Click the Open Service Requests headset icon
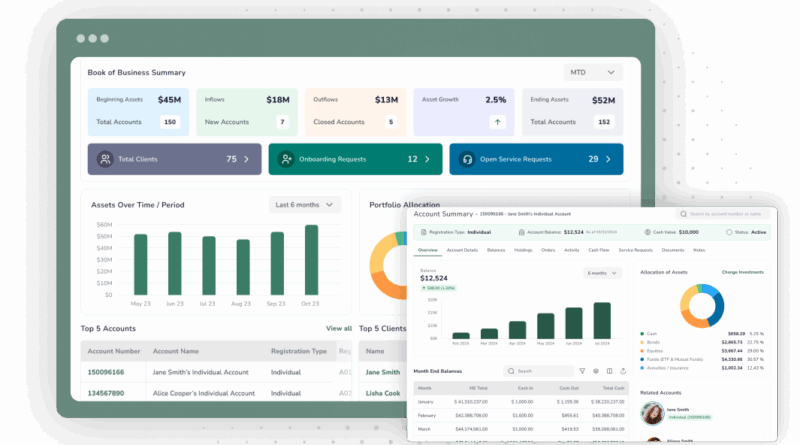 467,159
